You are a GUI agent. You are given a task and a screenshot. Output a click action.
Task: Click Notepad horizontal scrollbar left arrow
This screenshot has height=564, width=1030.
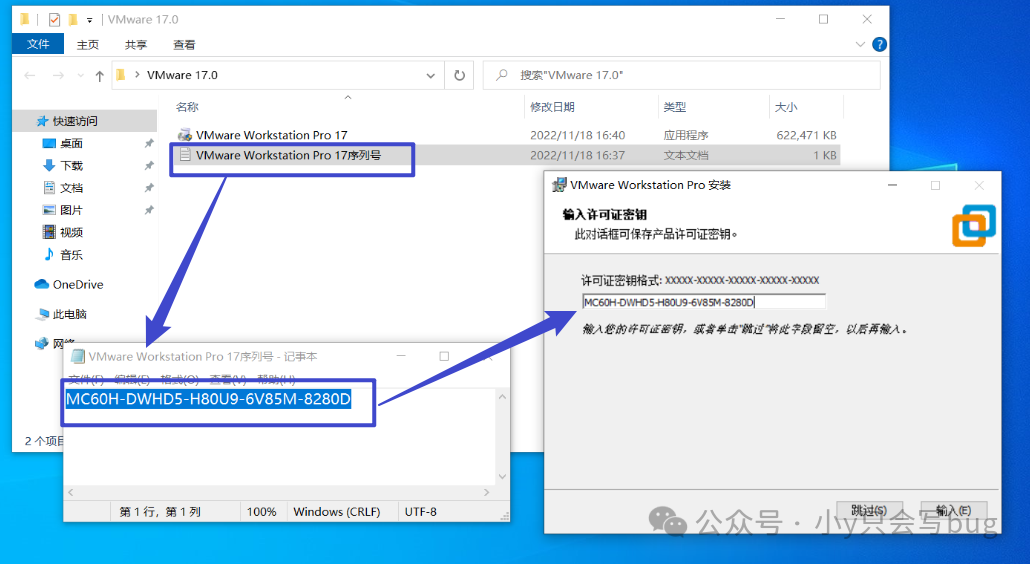(70, 492)
